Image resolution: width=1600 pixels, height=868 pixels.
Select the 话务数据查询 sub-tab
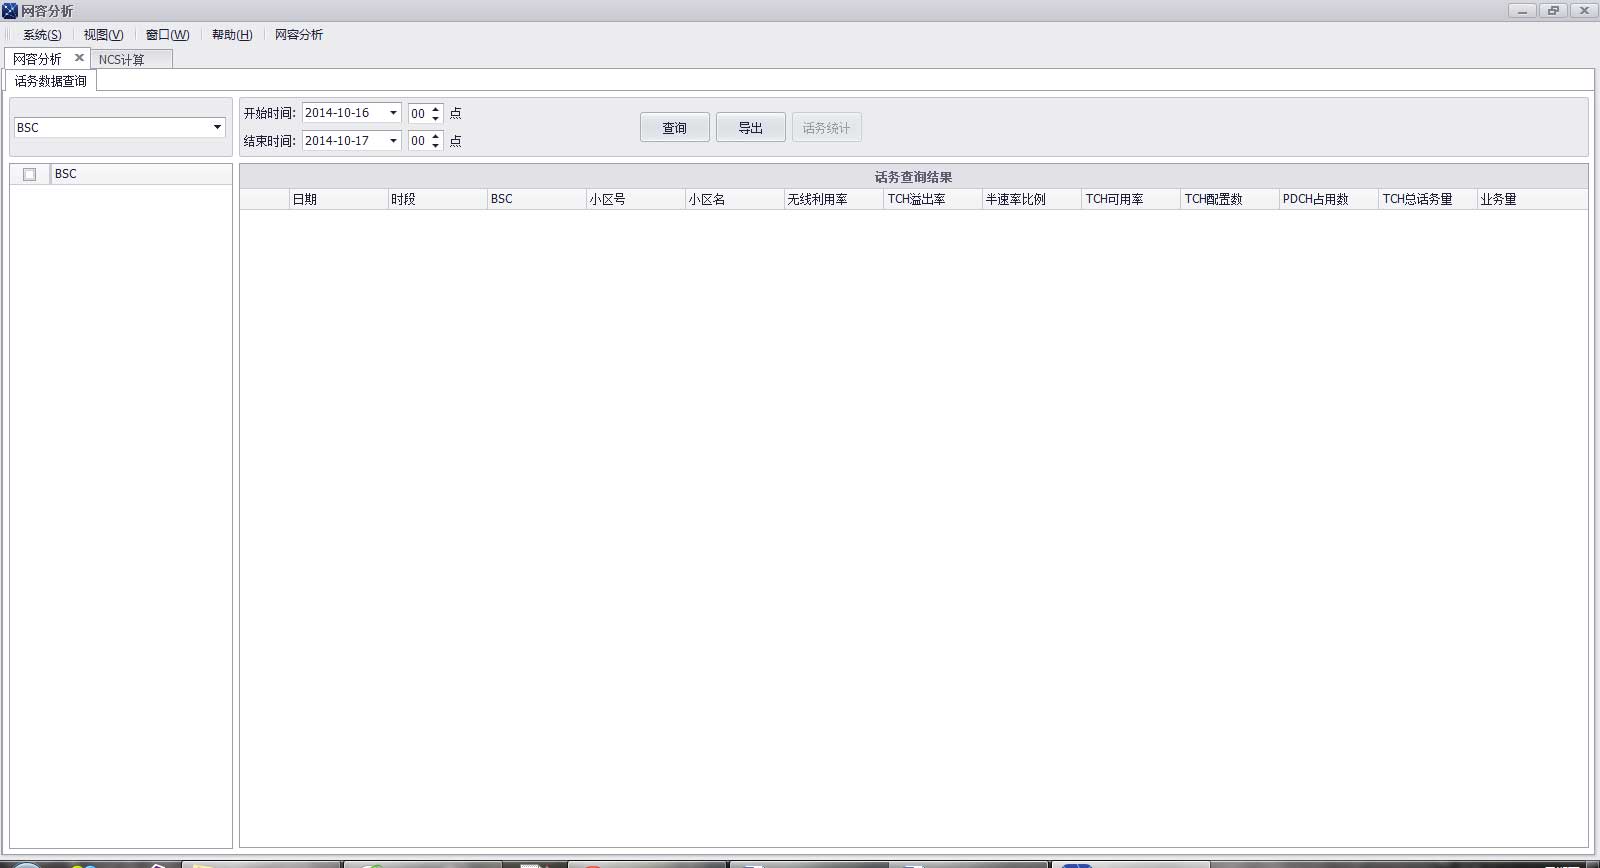coord(51,81)
